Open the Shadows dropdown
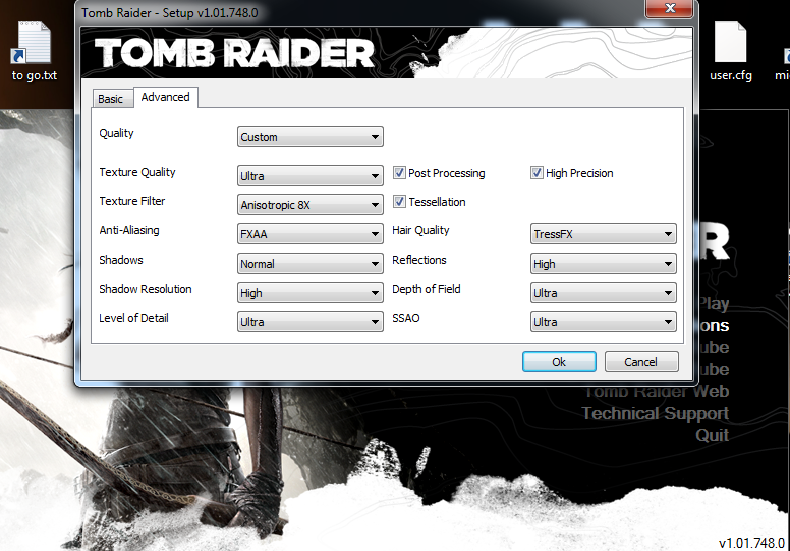The width and height of the screenshot is (790, 551). (x=310, y=263)
